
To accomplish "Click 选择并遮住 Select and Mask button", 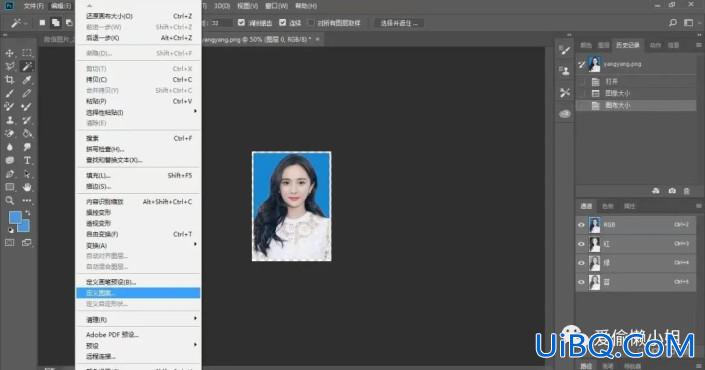I will [x=399, y=23].
